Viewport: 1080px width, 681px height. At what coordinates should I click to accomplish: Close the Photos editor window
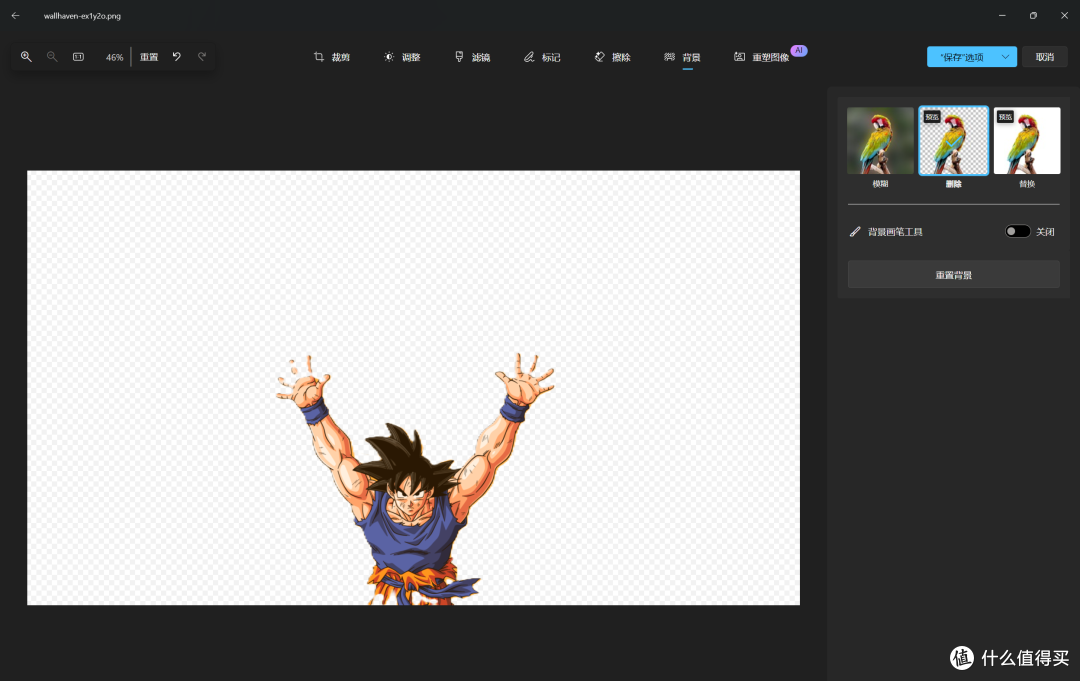click(1064, 15)
